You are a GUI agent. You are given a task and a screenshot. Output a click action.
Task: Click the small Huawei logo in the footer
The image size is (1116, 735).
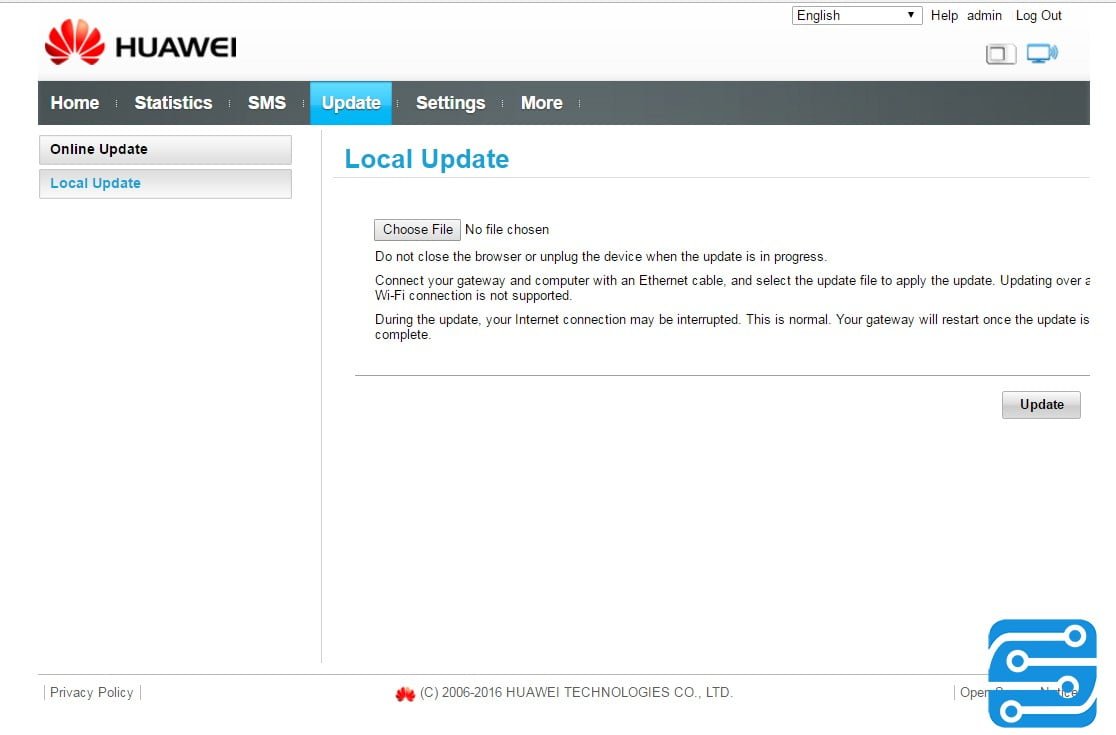pyautogui.click(x=405, y=693)
